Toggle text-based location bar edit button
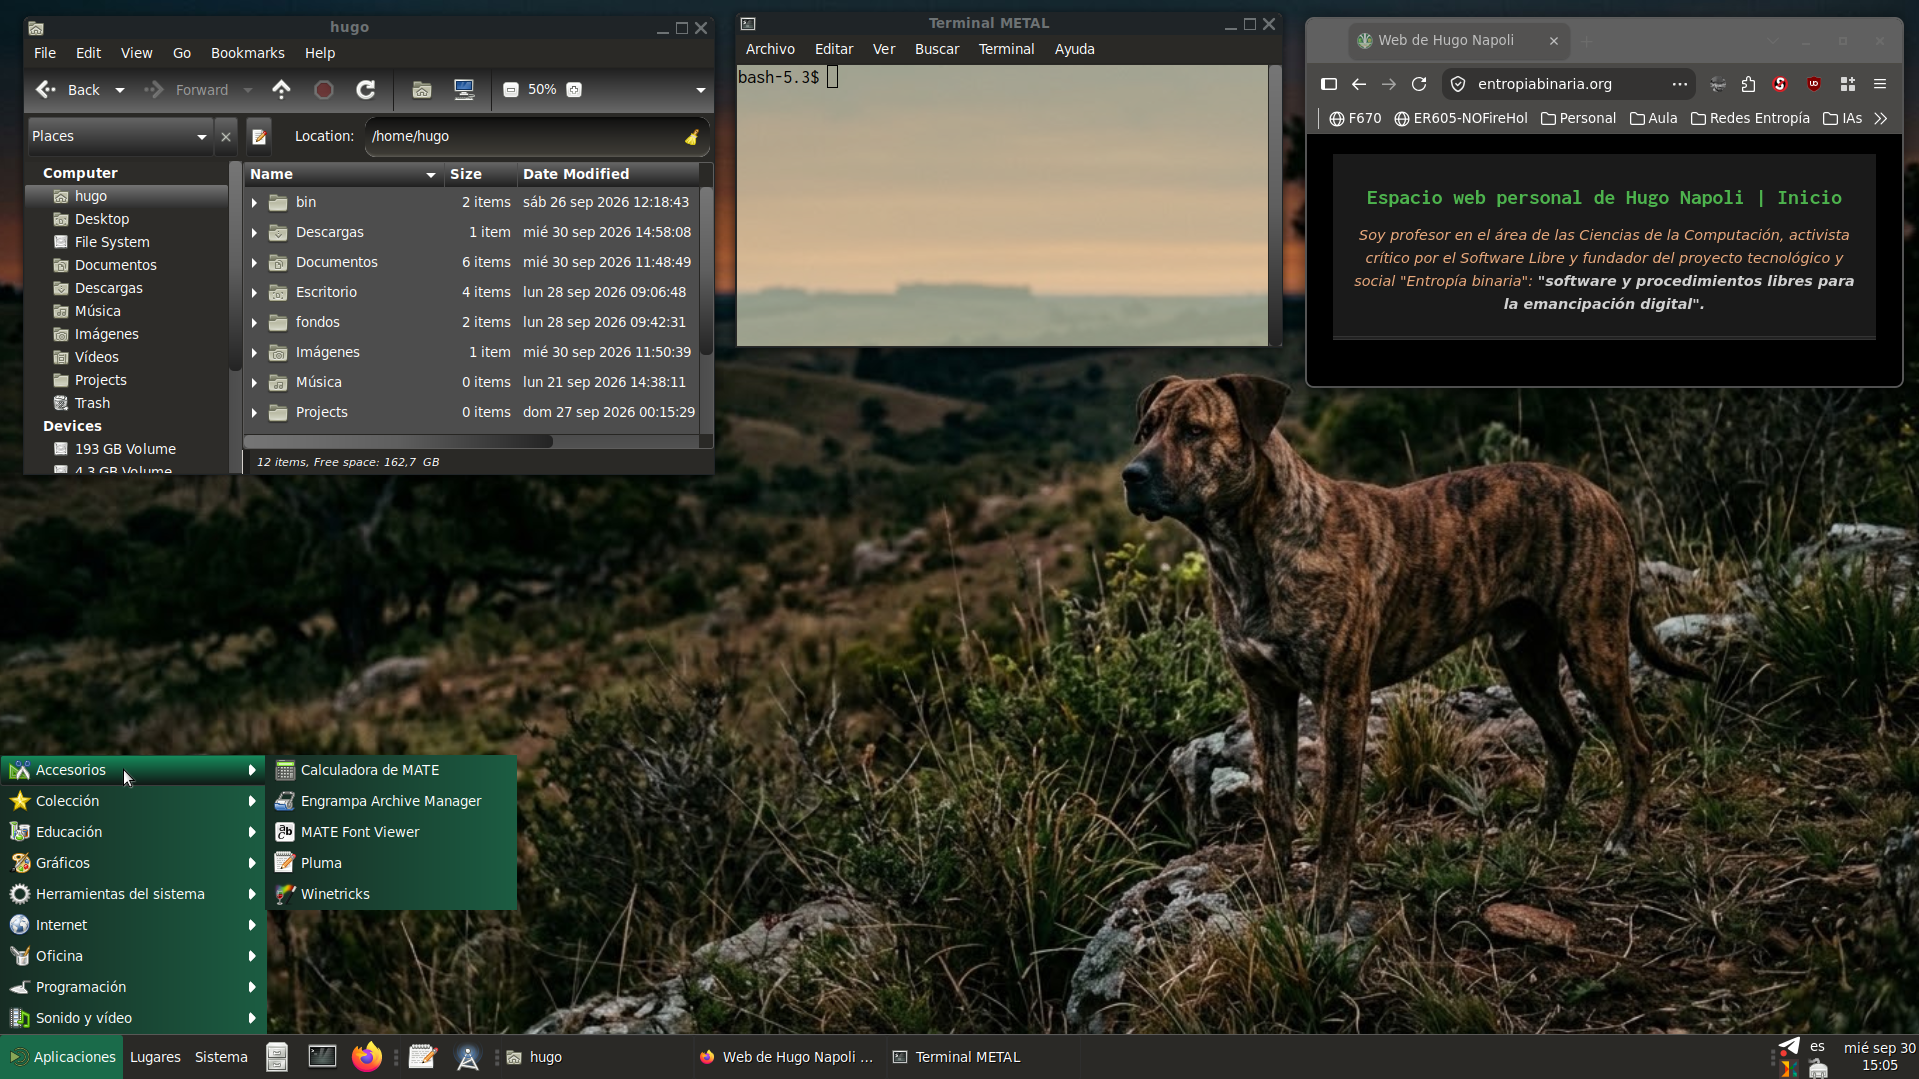This screenshot has height=1079, width=1919. click(259, 136)
